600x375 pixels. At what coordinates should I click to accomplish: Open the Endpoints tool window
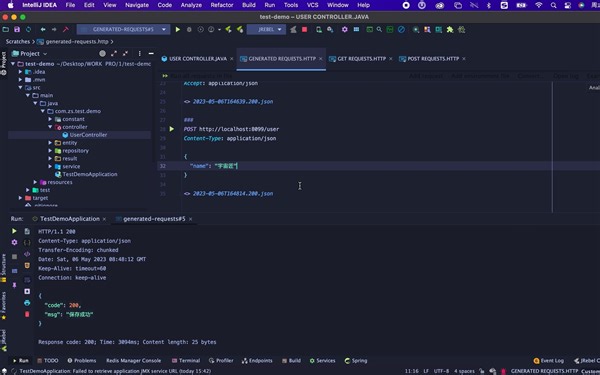tap(257, 360)
